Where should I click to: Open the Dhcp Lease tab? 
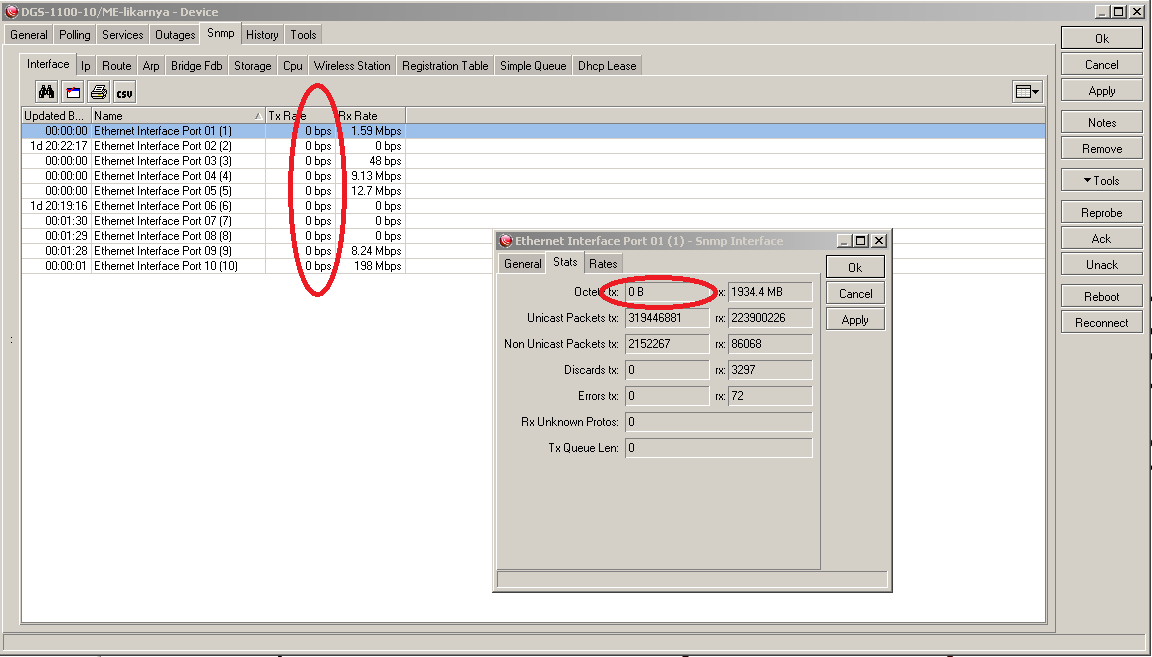tap(606, 66)
